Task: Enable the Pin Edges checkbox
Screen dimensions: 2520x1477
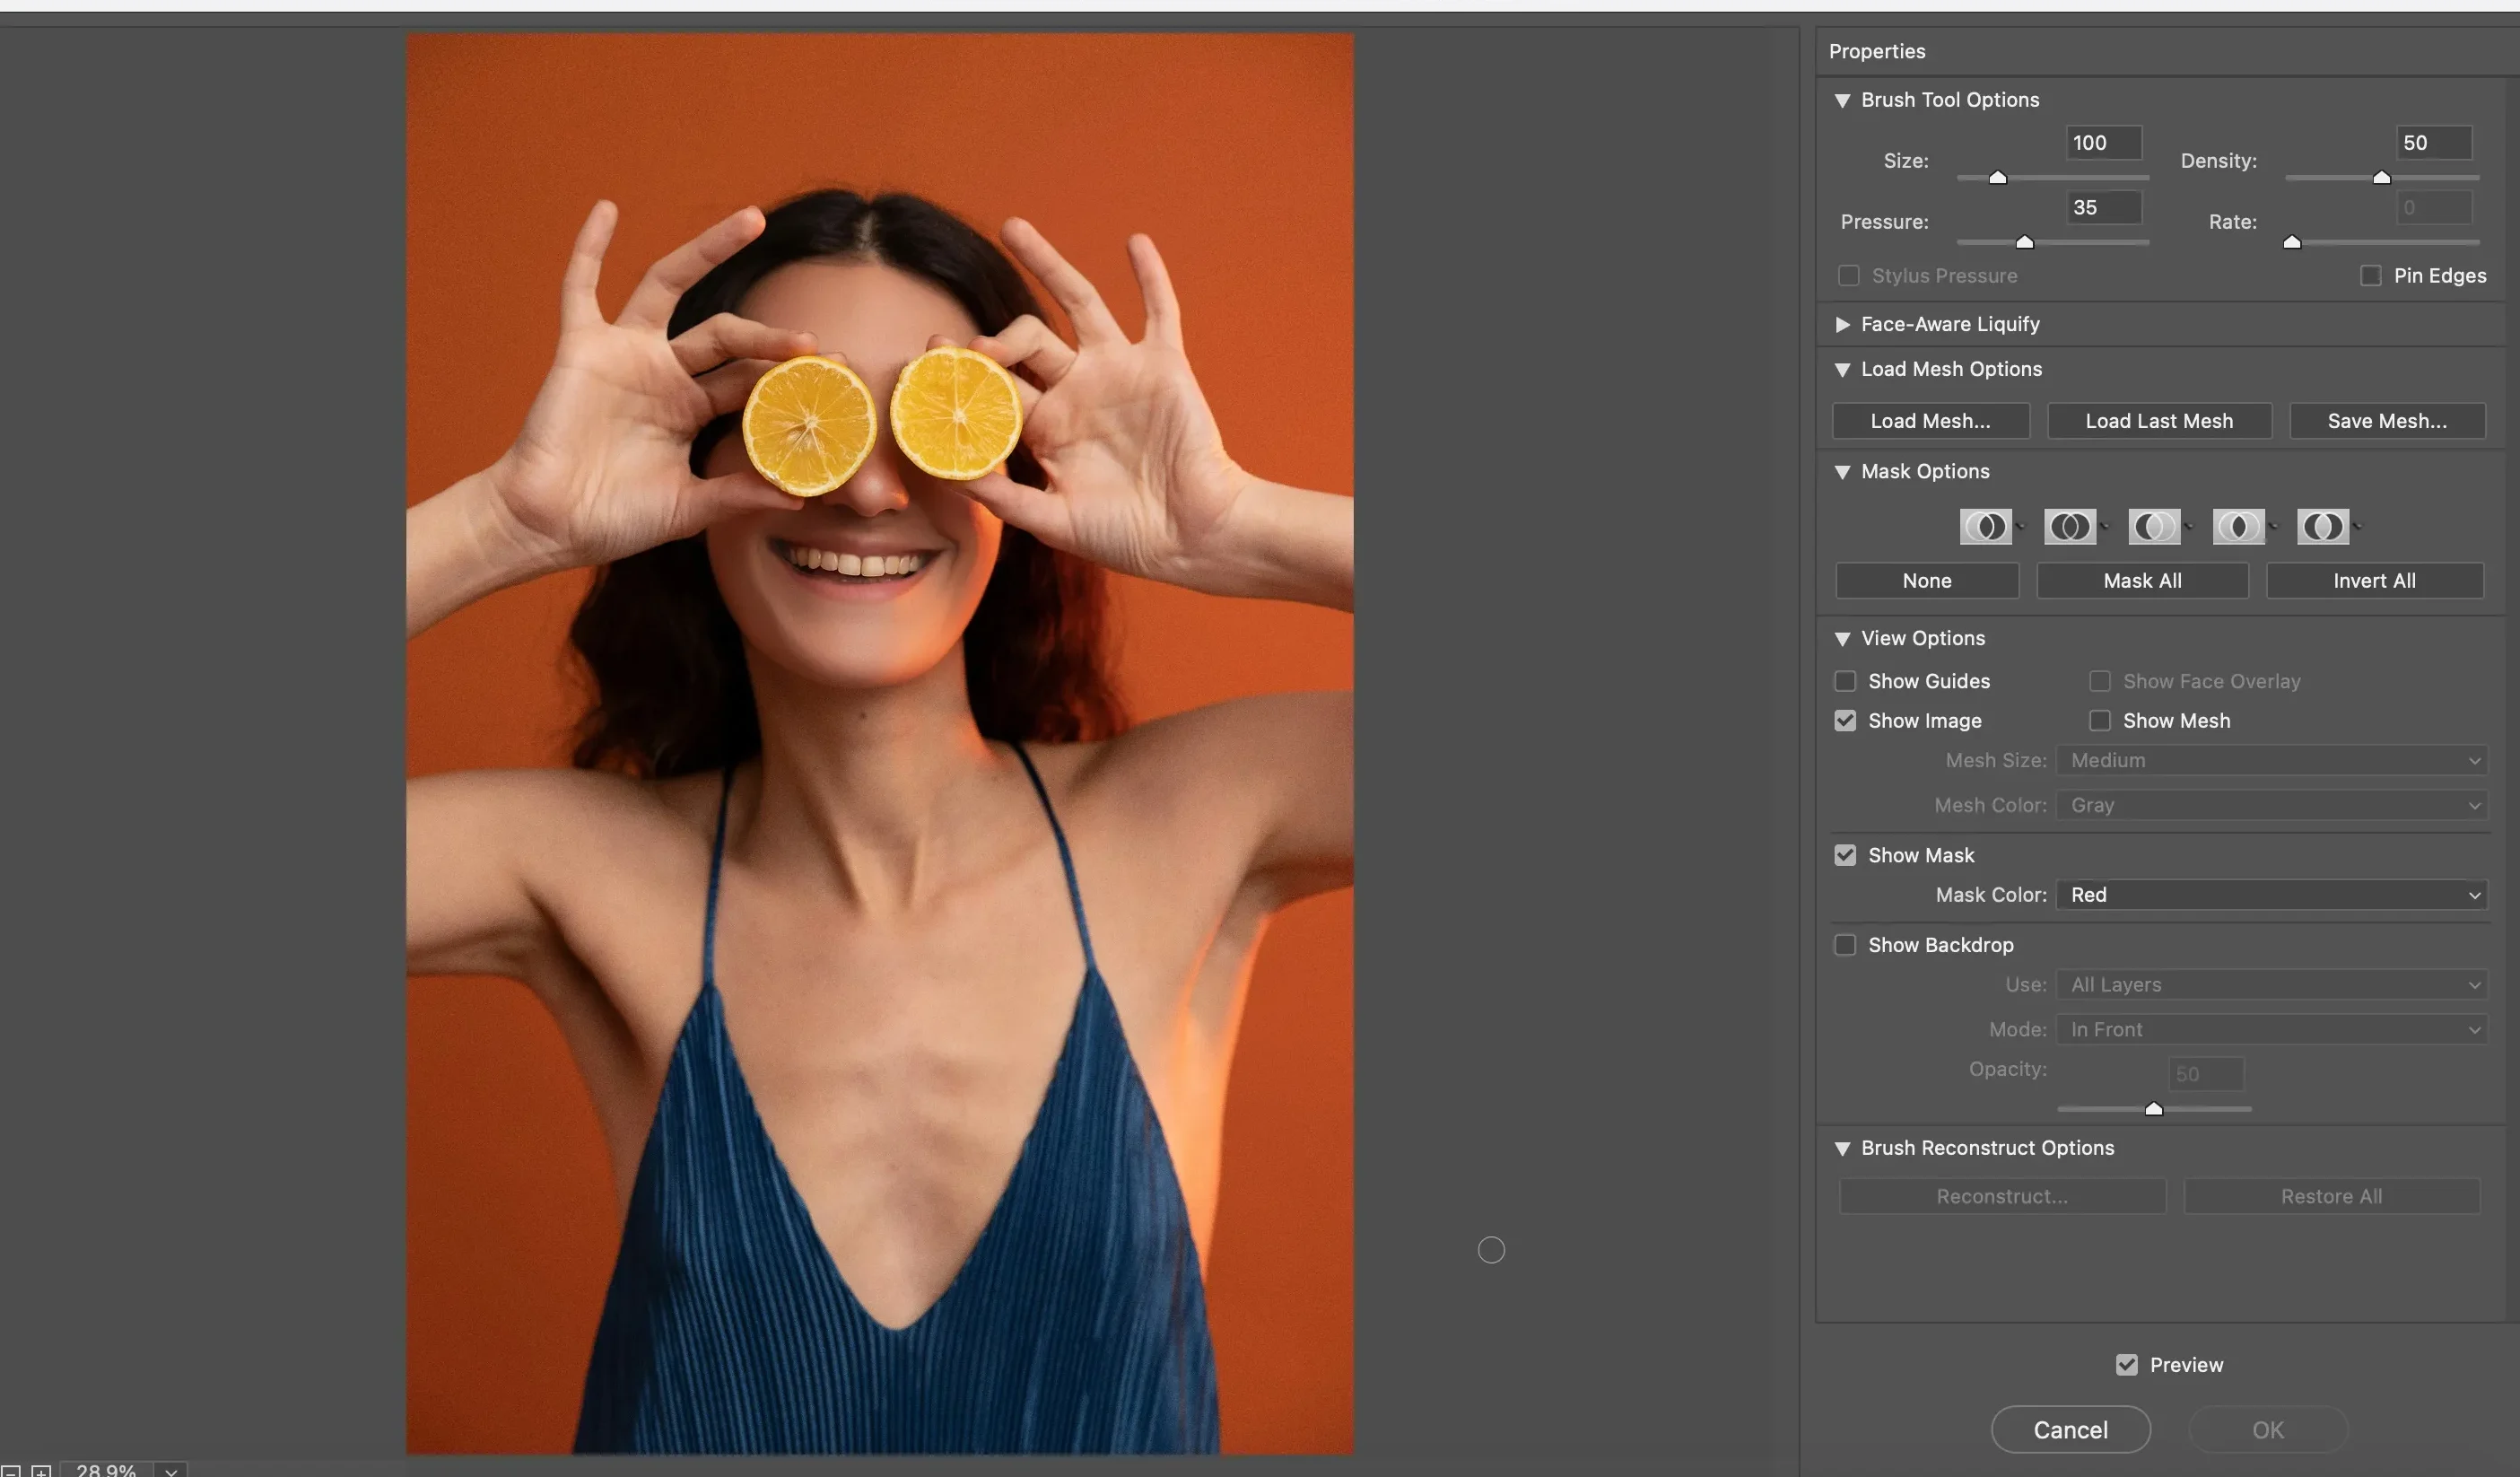Action: (2370, 275)
